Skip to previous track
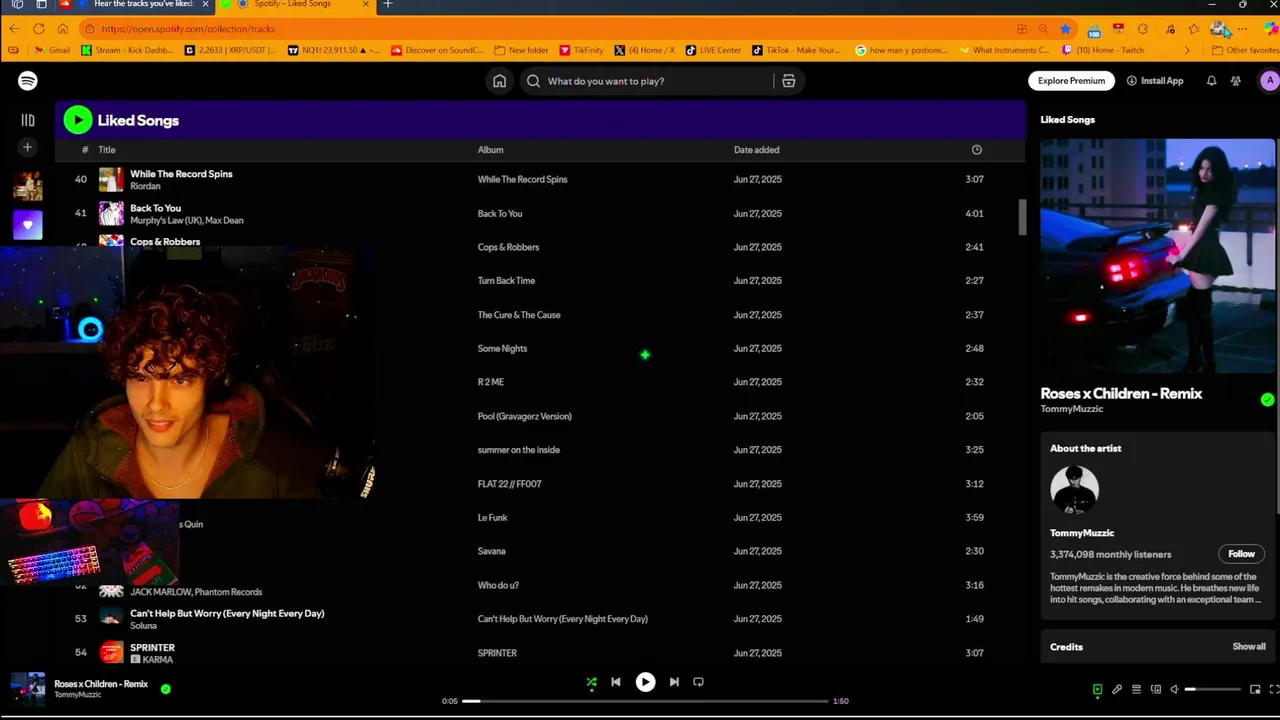This screenshot has width=1280, height=720. [616, 682]
